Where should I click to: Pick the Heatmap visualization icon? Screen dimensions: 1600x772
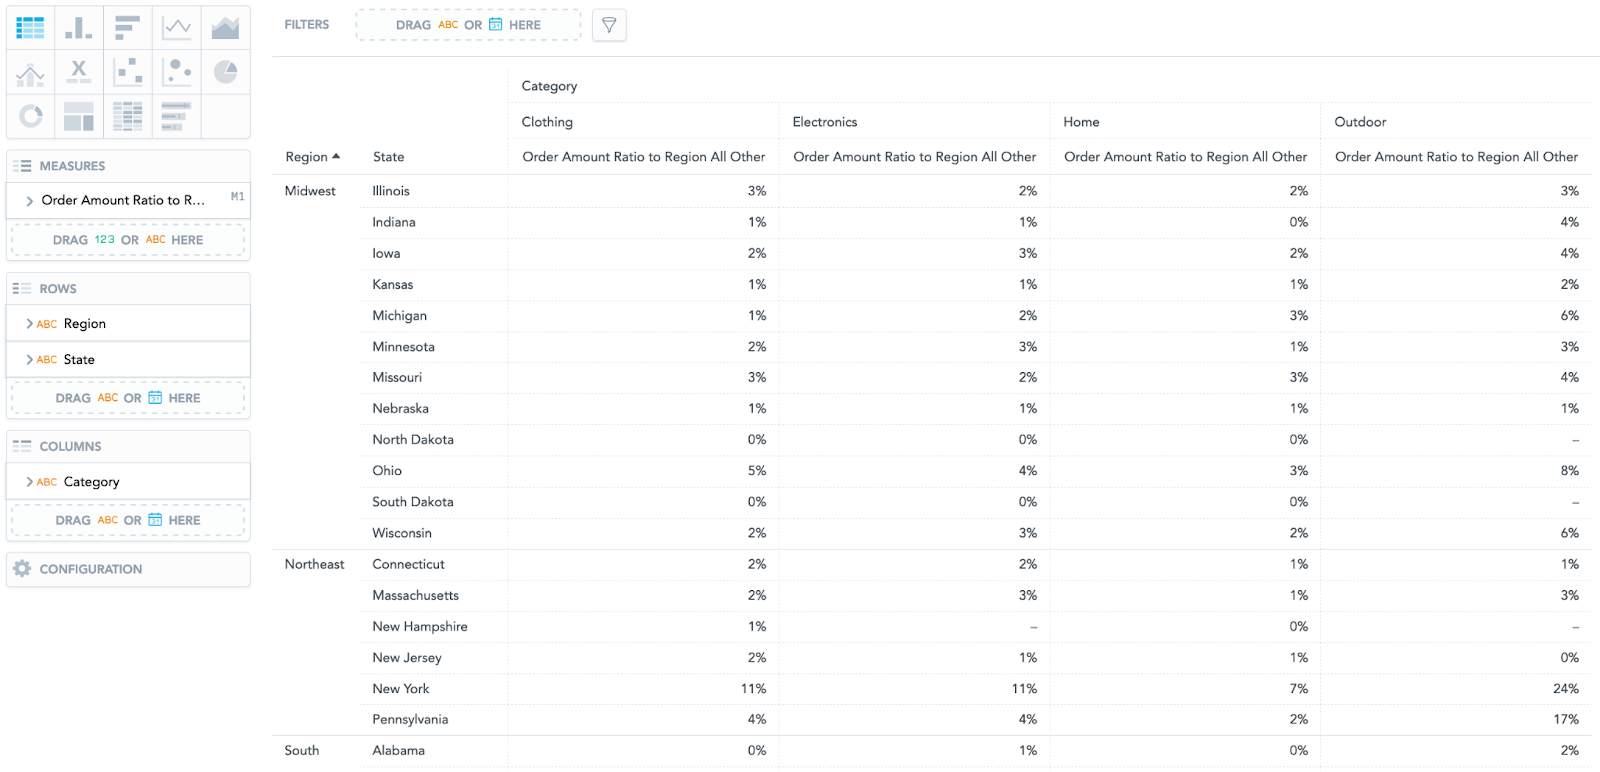coord(127,116)
